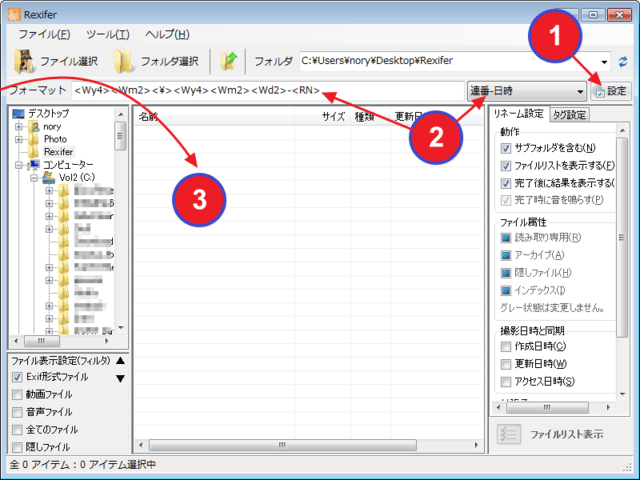Screen dimensions: 640x480
Task: Check 作成日時 sync option
Action: coord(506,346)
